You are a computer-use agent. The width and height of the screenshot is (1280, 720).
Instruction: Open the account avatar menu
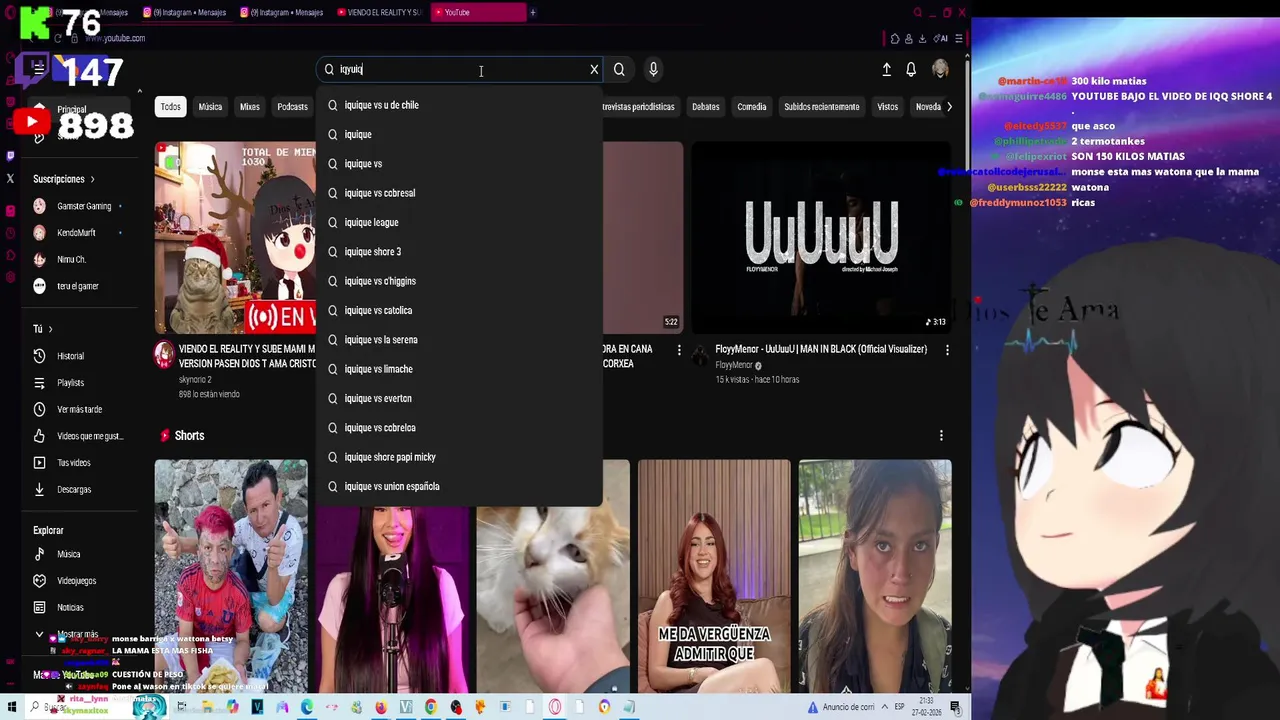940,69
